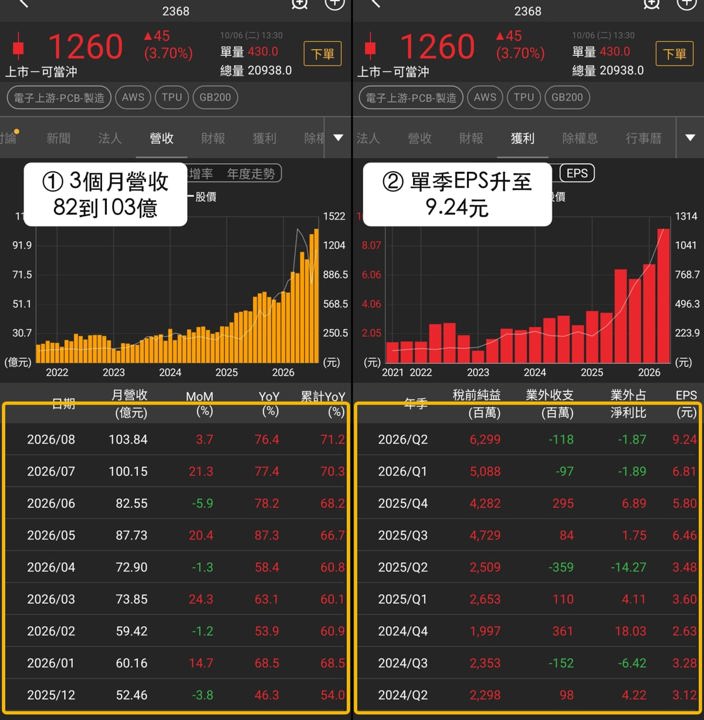Select the 2025/Q3 earnings row

click(528, 535)
